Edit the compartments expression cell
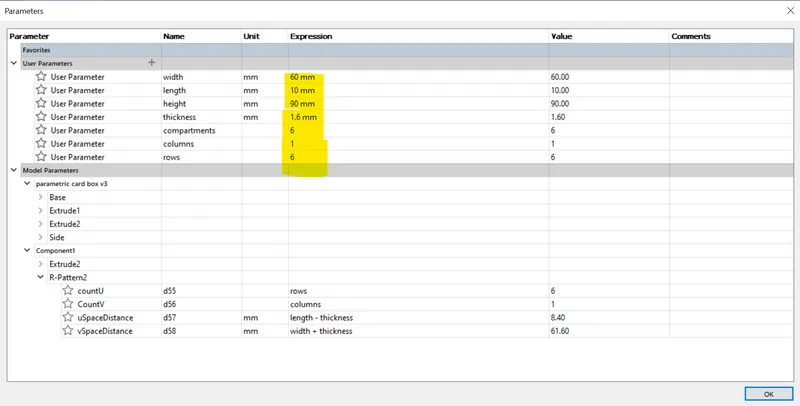Viewport: 800px width, 406px height. click(418, 130)
